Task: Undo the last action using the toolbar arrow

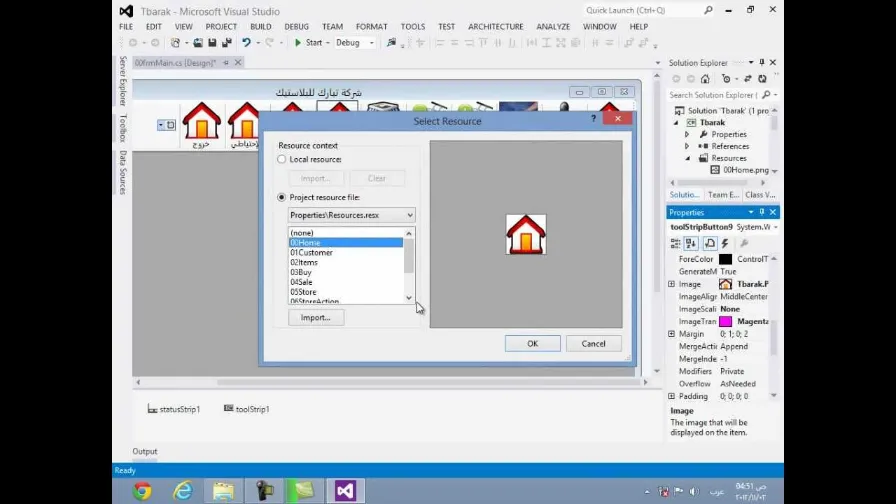Action: coord(246,43)
